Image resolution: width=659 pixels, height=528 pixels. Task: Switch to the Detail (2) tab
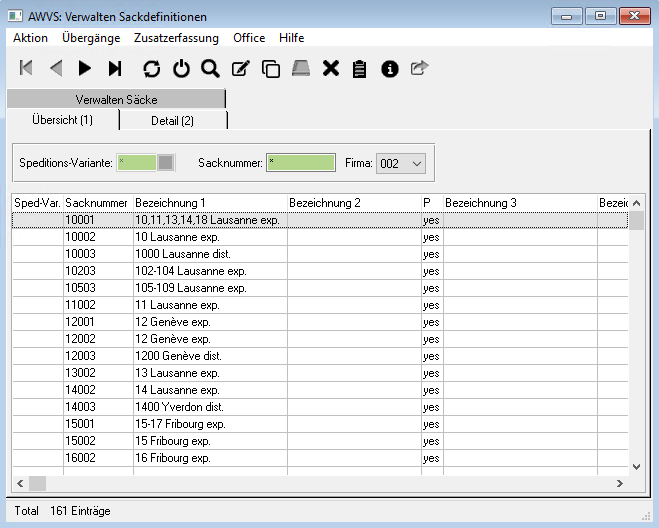tap(172, 120)
